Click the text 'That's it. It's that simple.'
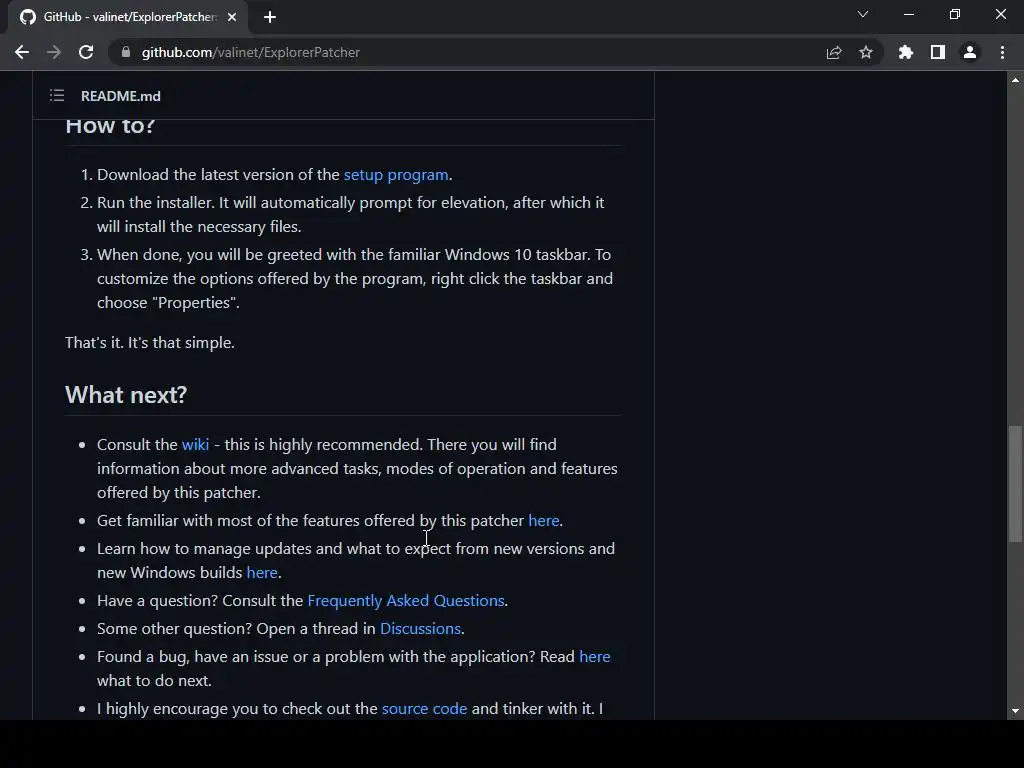The image size is (1024, 768). point(150,343)
